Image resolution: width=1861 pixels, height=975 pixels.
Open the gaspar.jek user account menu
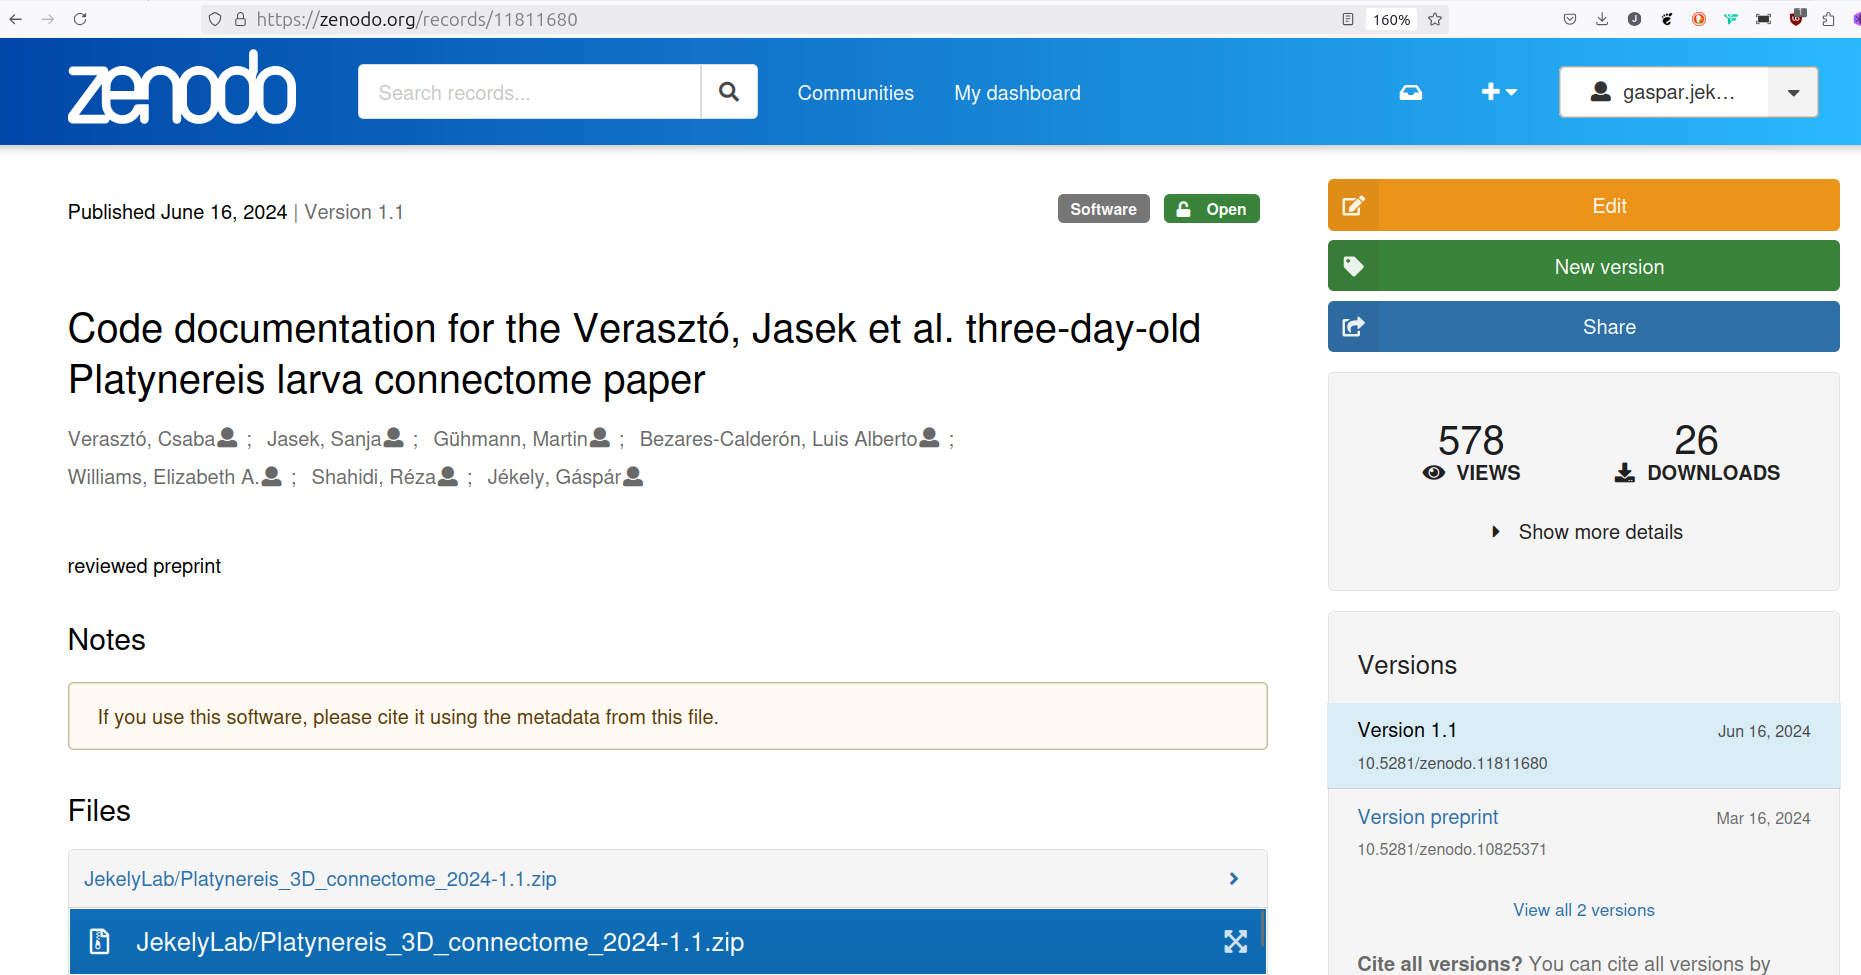click(1688, 92)
